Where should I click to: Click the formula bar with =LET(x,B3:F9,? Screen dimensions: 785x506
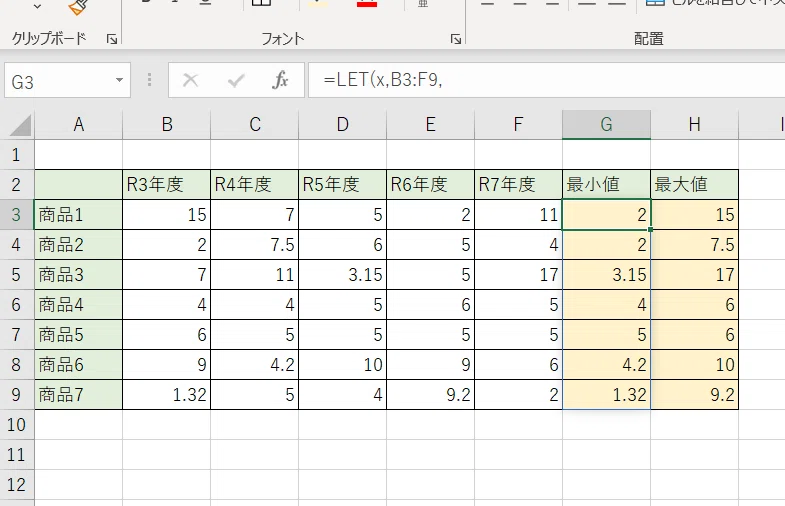click(x=547, y=80)
